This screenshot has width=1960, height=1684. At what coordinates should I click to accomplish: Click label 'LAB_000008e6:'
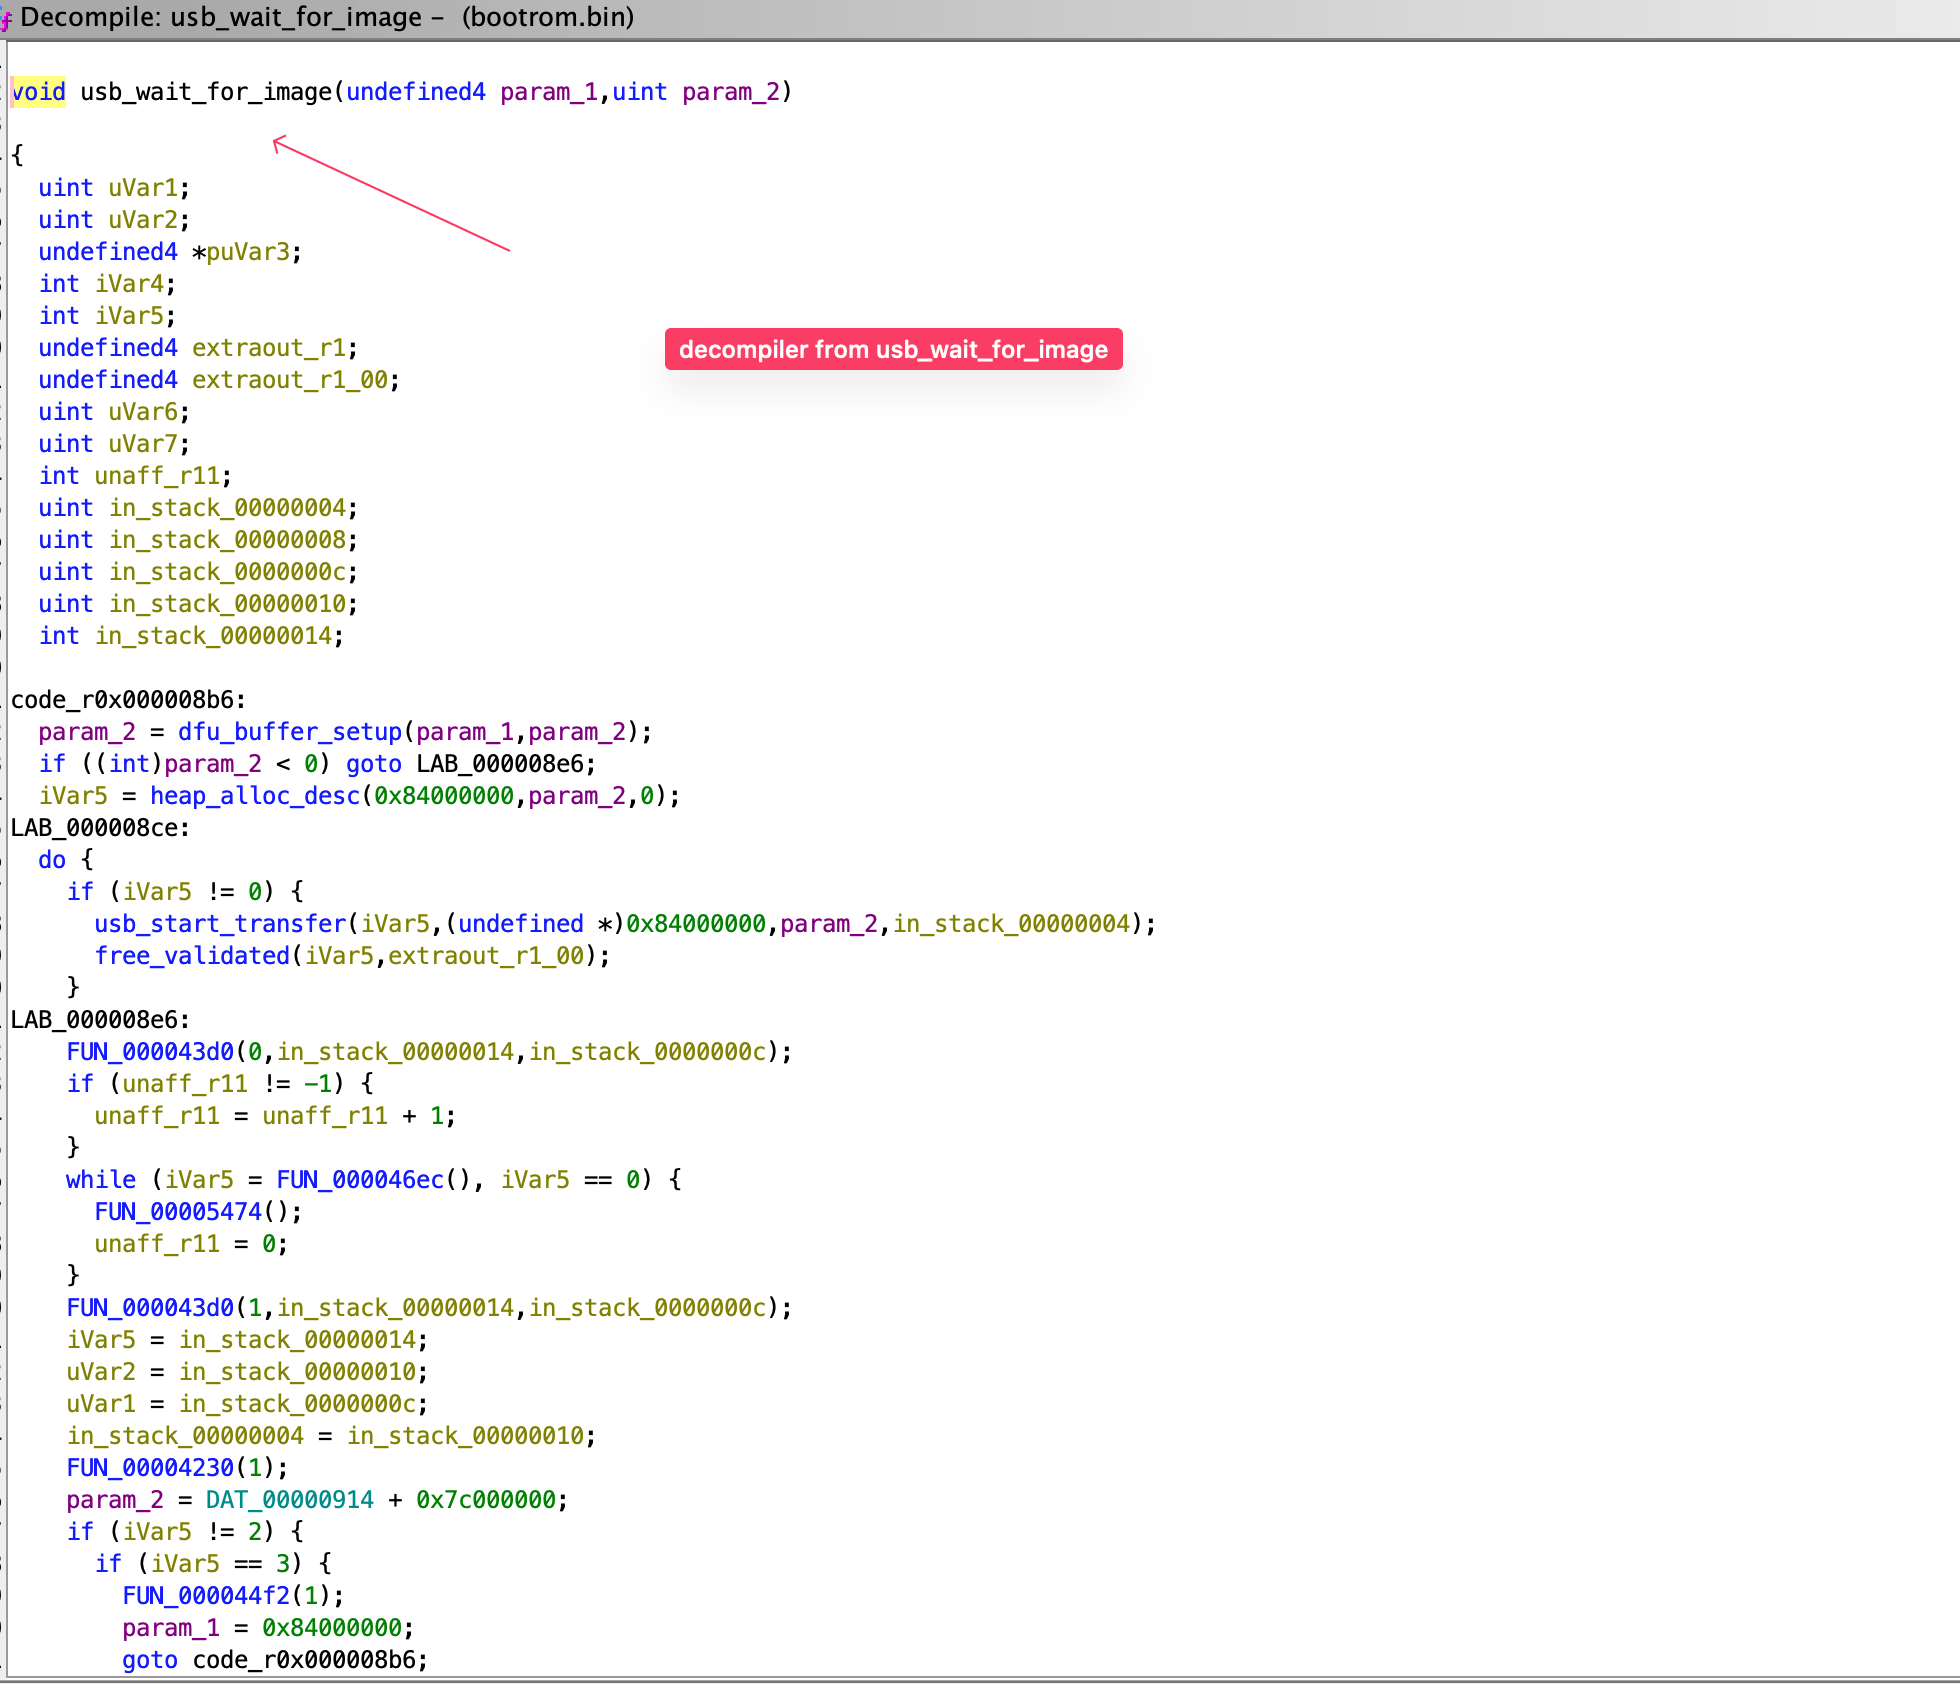tap(100, 1020)
